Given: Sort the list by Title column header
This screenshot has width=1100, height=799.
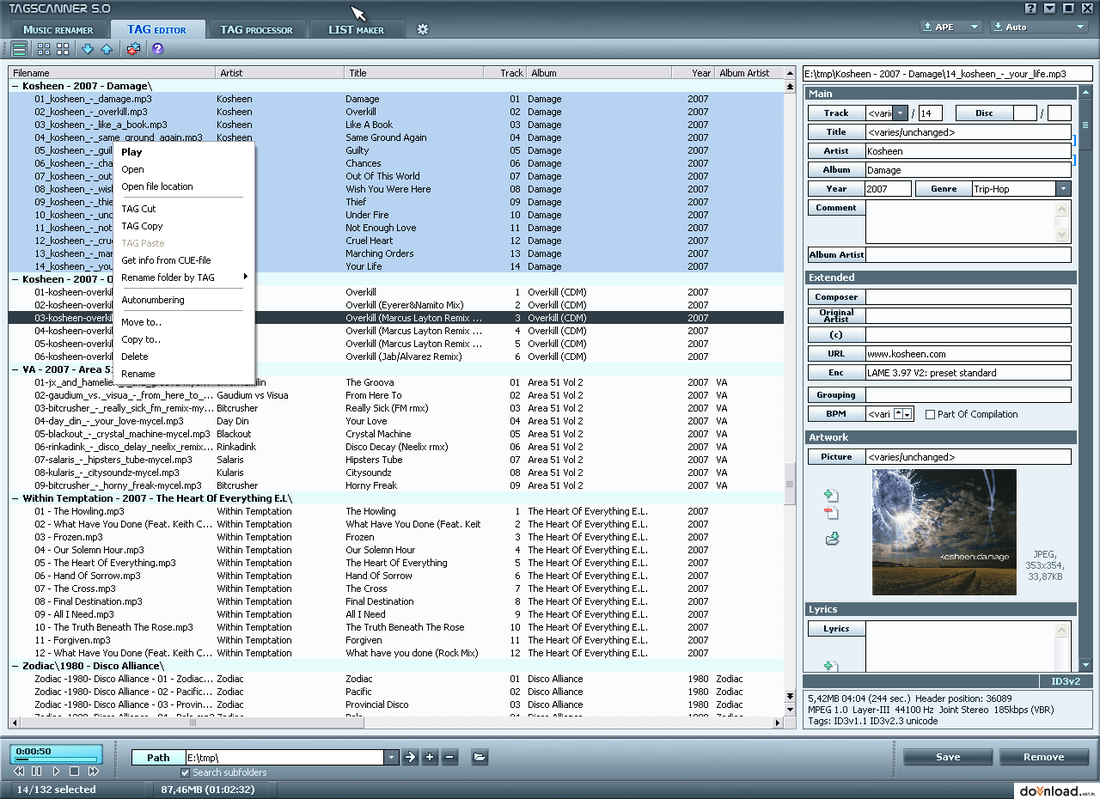Looking at the screenshot, I should click(x=414, y=73).
